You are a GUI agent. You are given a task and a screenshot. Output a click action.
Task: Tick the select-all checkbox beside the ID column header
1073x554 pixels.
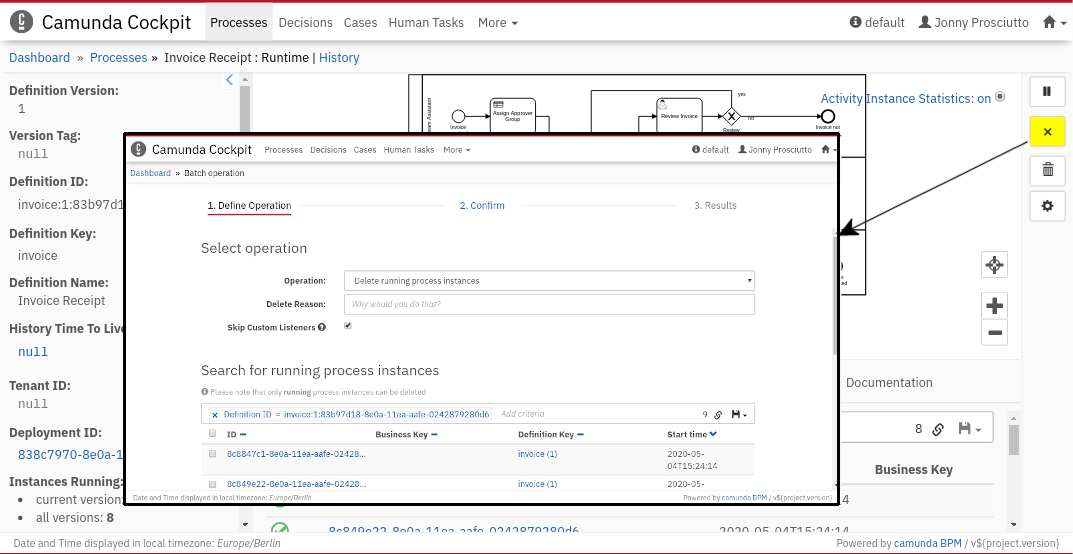(212, 434)
